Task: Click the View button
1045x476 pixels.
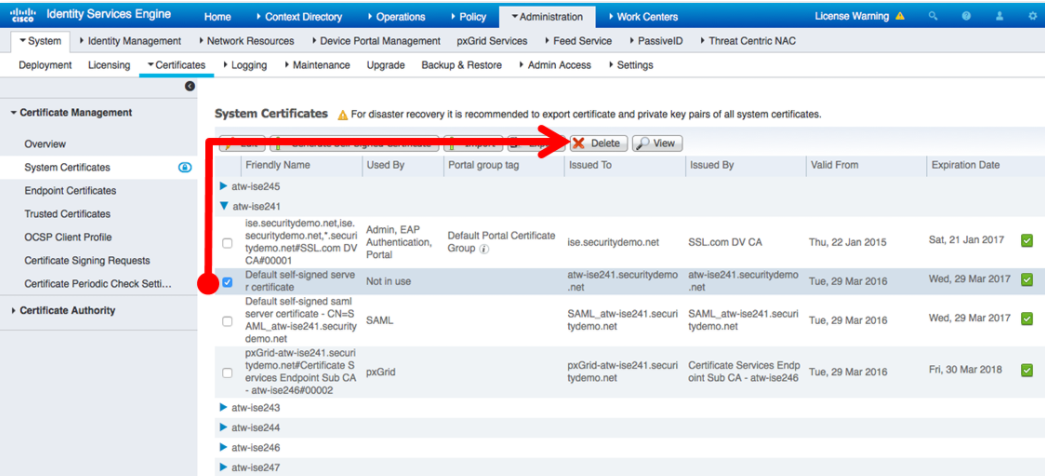Action: 657,143
